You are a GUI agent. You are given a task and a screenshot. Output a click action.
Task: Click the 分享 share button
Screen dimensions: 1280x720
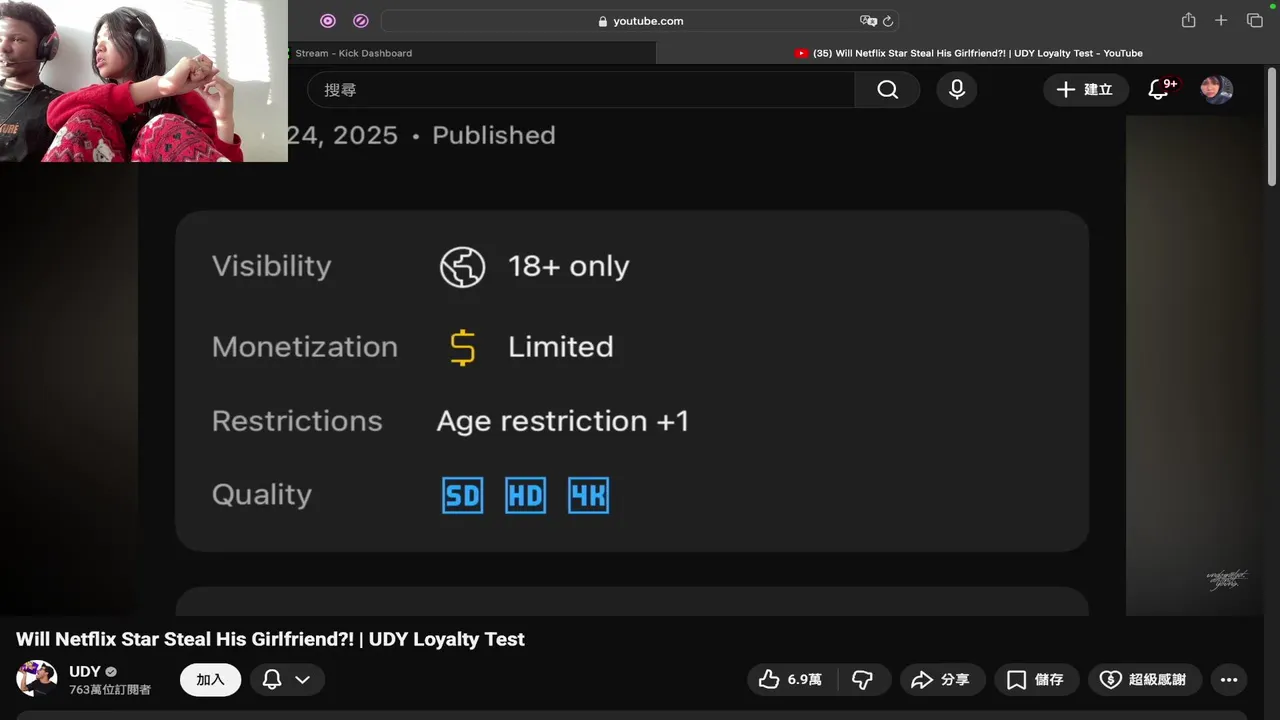click(x=942, y=680)
